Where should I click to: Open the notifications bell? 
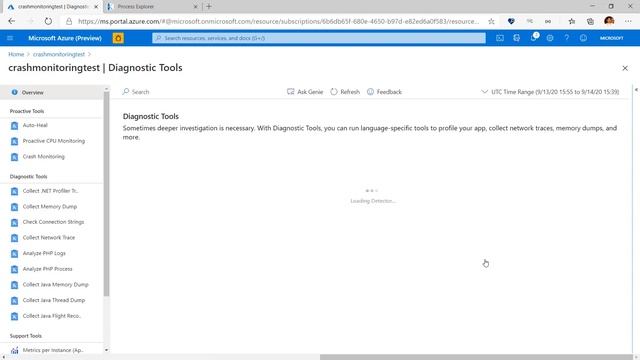pos(533,38)
